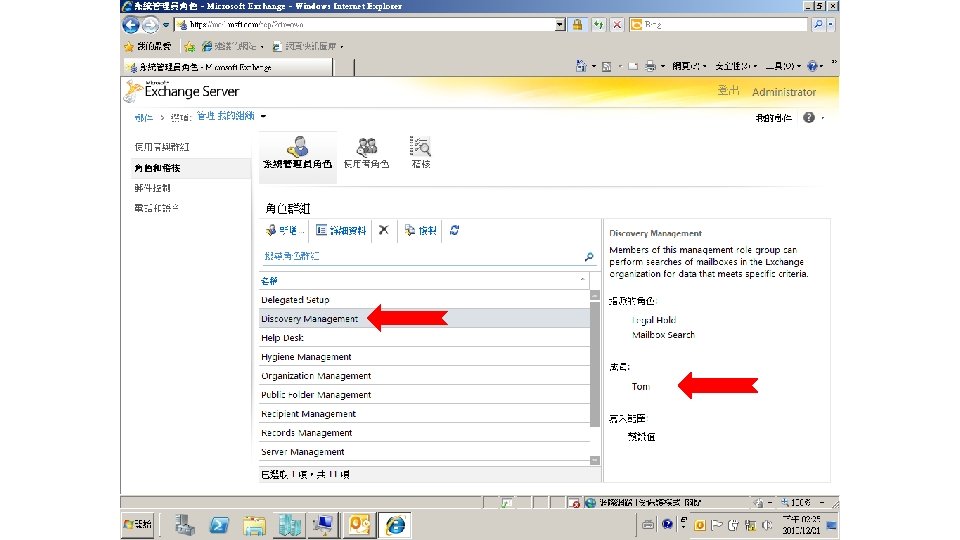960x540 pixels.
Task: Open the Favorites star button
Action: (148, 46)
